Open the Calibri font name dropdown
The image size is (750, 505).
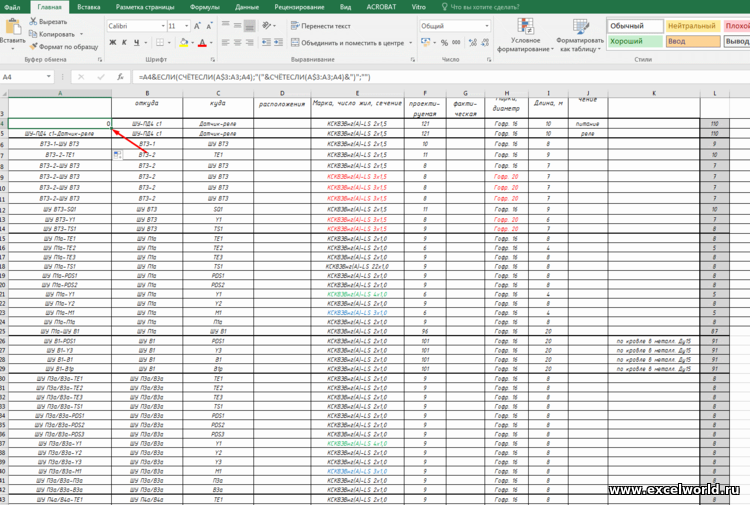164,26
